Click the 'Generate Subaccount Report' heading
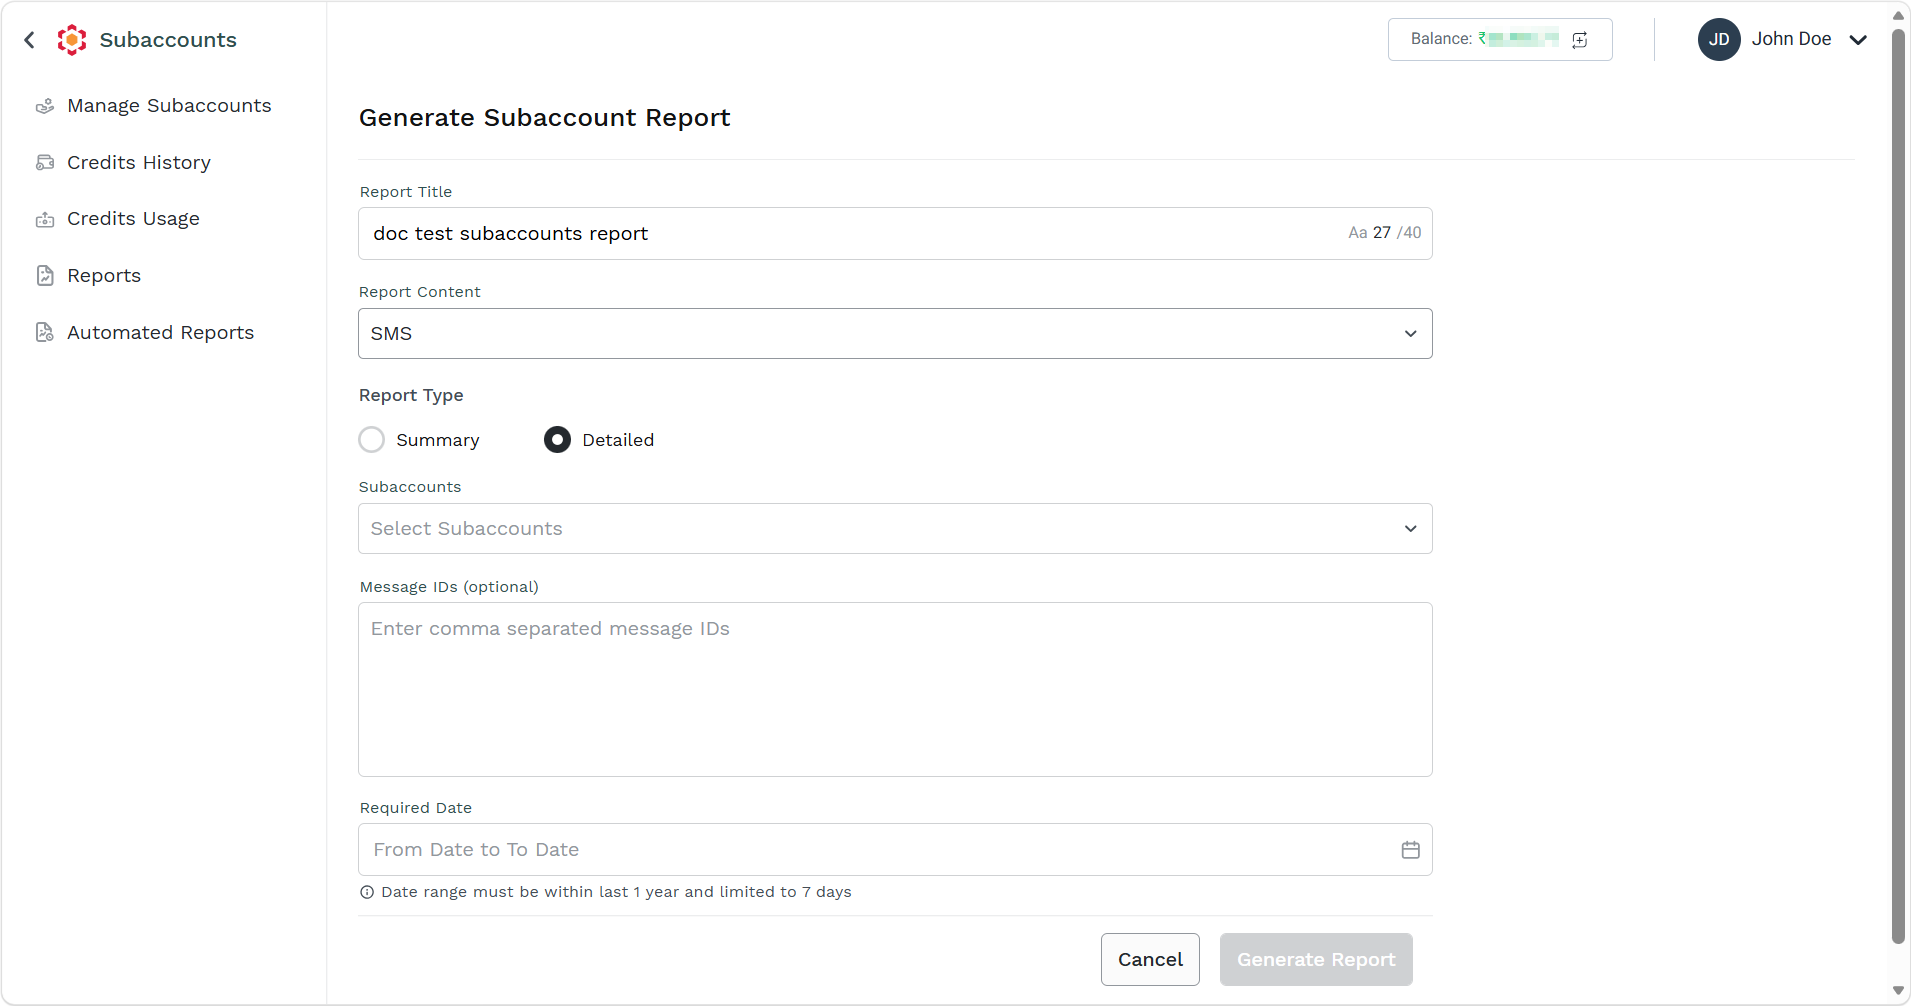This screenshot has height=1006, width=1912. tap(545, 118)
